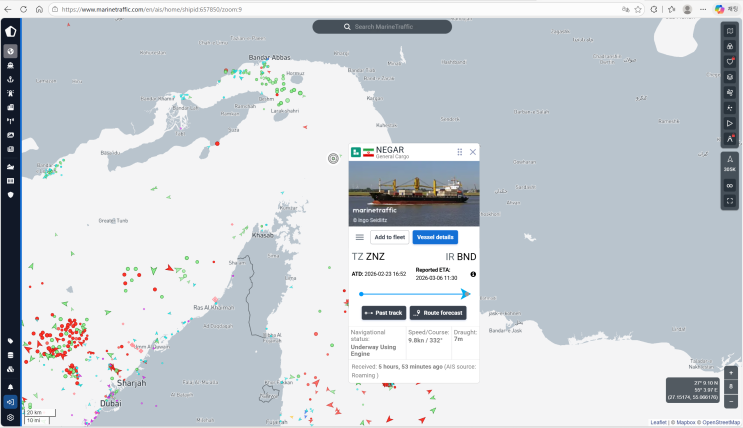Open the anchor ports icon in left sidebar
Image resolution: width=743 pixels, height=428 pixels.
click(x=10, y=79)
